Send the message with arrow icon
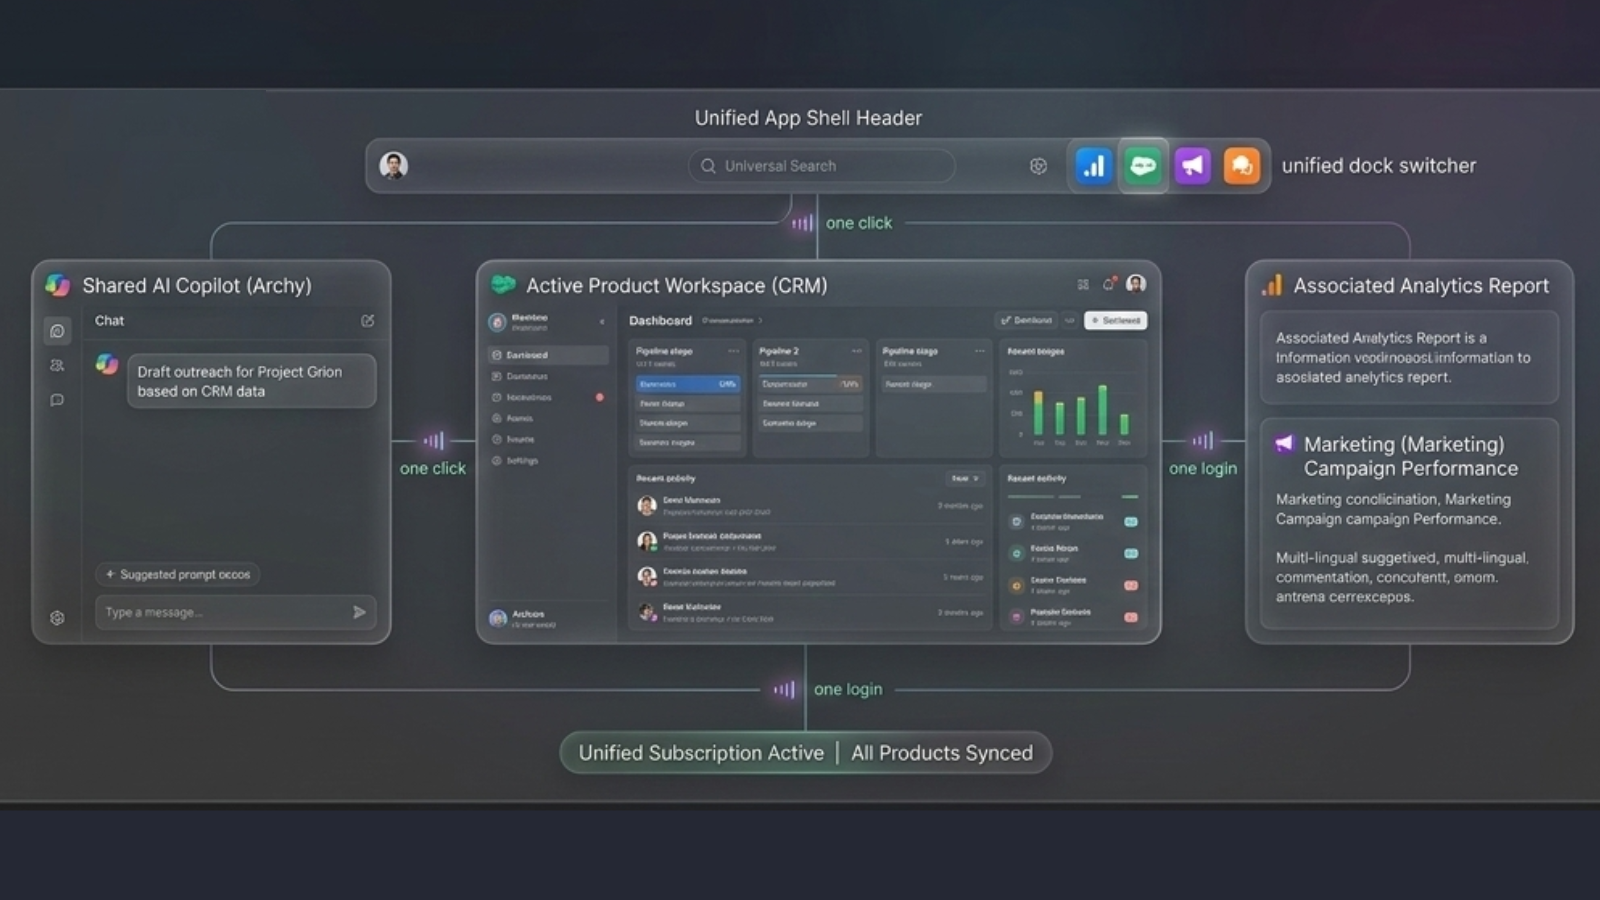The image size is (1600, 900). (x=359, y=612)
